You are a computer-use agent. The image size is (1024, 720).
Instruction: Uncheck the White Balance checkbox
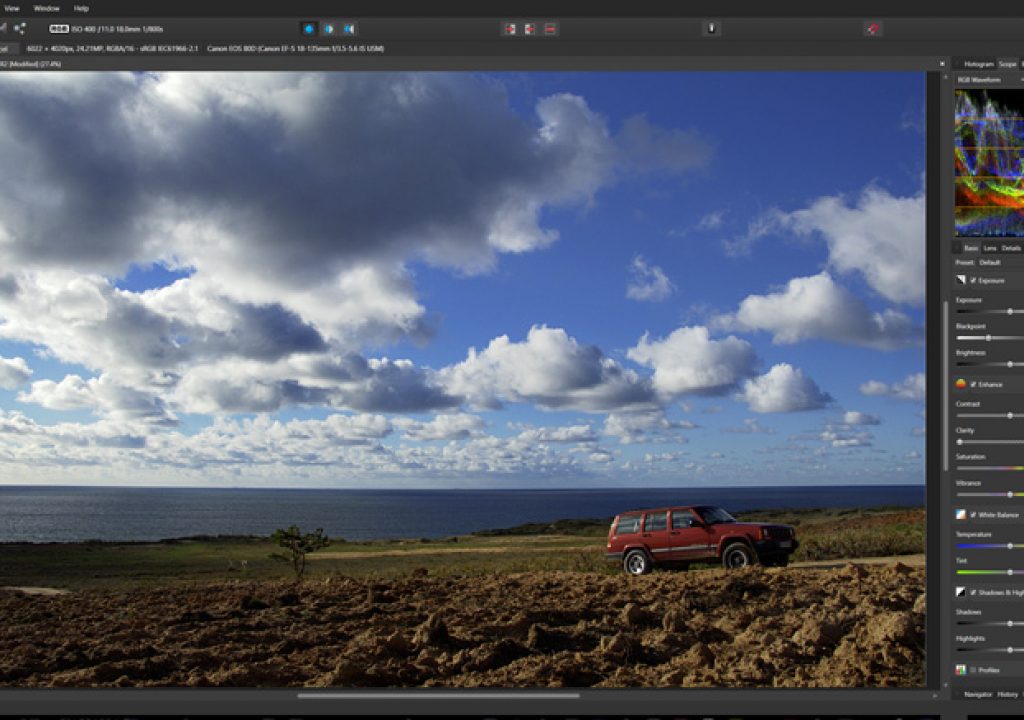973,515
